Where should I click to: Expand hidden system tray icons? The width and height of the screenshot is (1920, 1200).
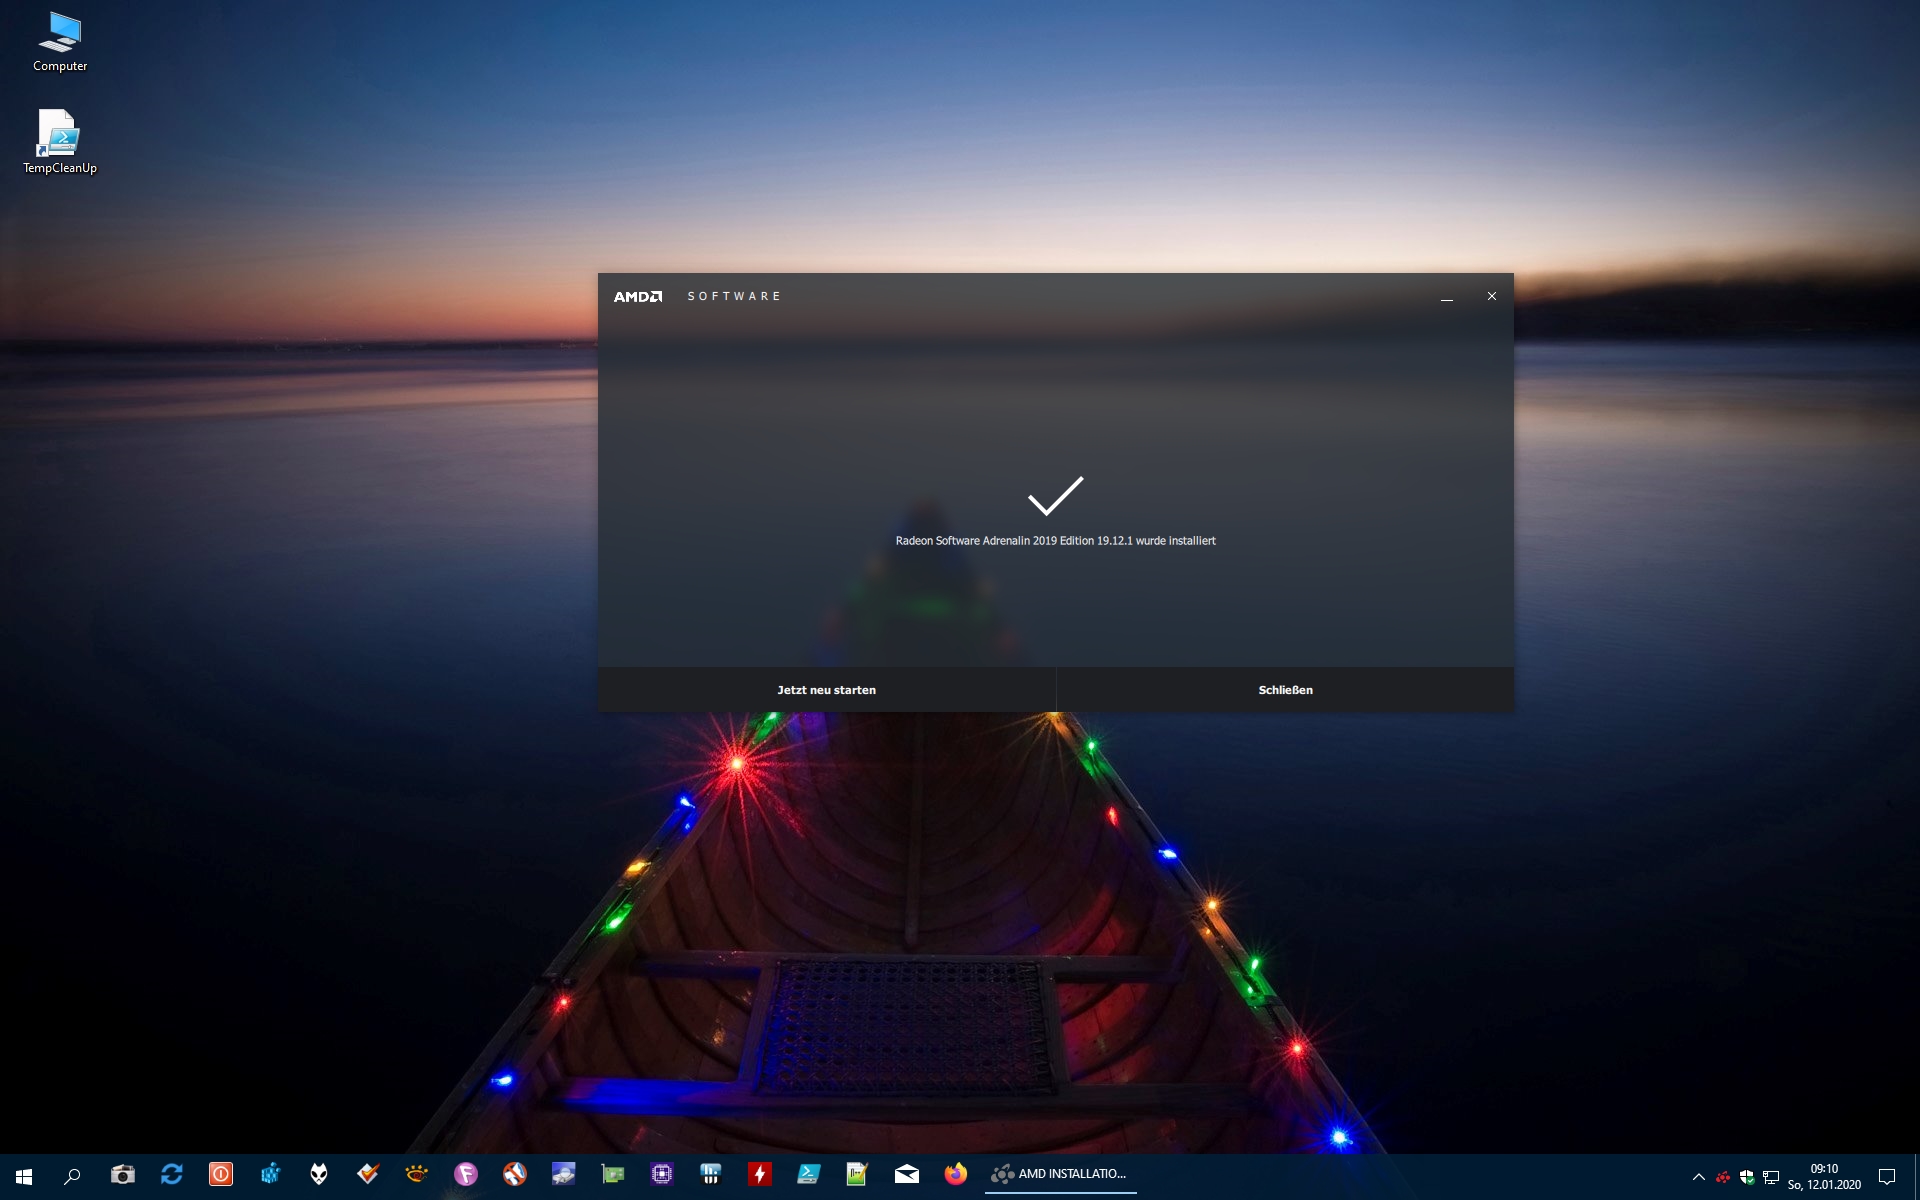(1698, 1177)
